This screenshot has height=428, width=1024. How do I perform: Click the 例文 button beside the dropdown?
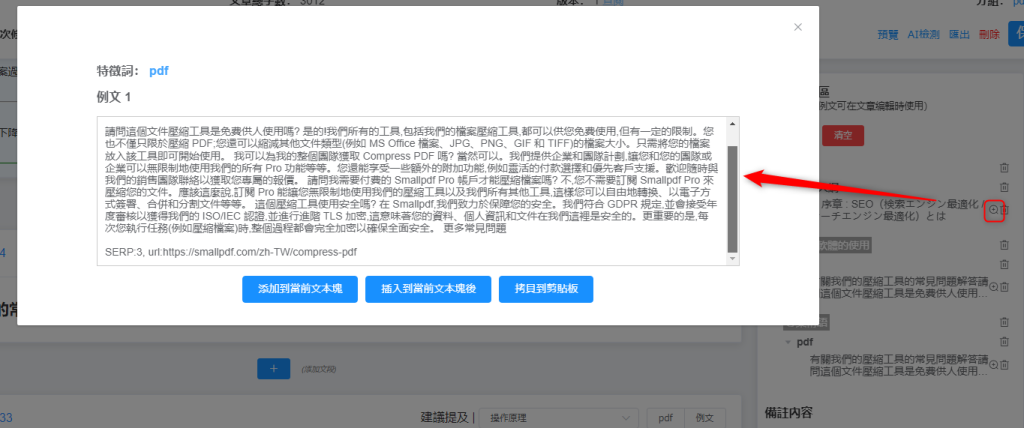[x=705, y=418]
